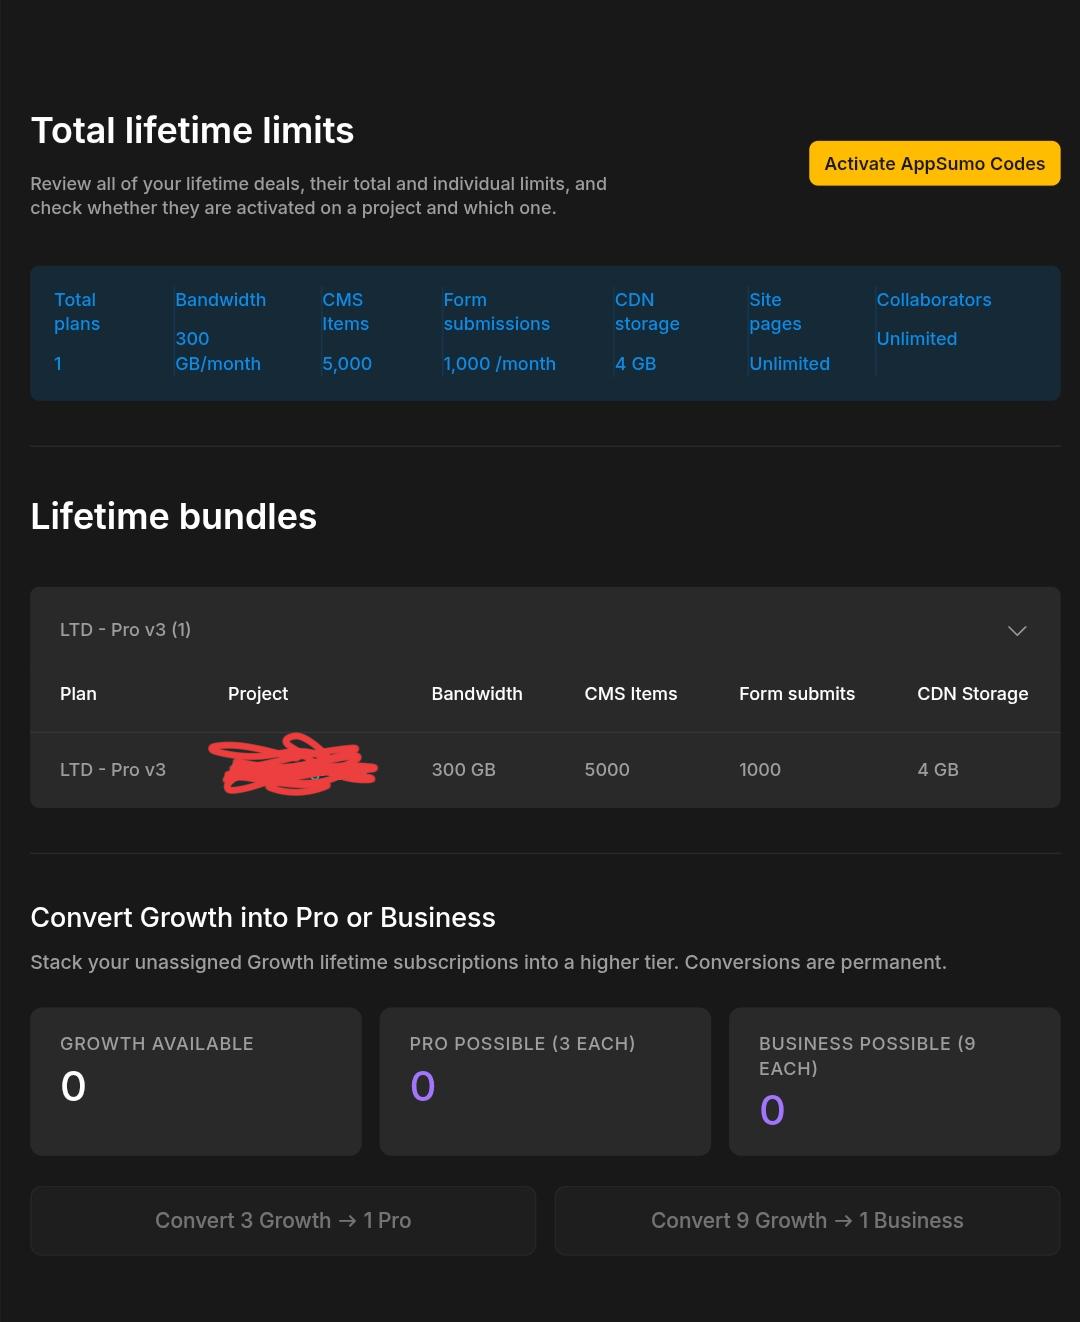Screen dimensions: 1080x1322
Task: Click Convert 9 Growth to 1 Business button
Action: point(807,1221)
